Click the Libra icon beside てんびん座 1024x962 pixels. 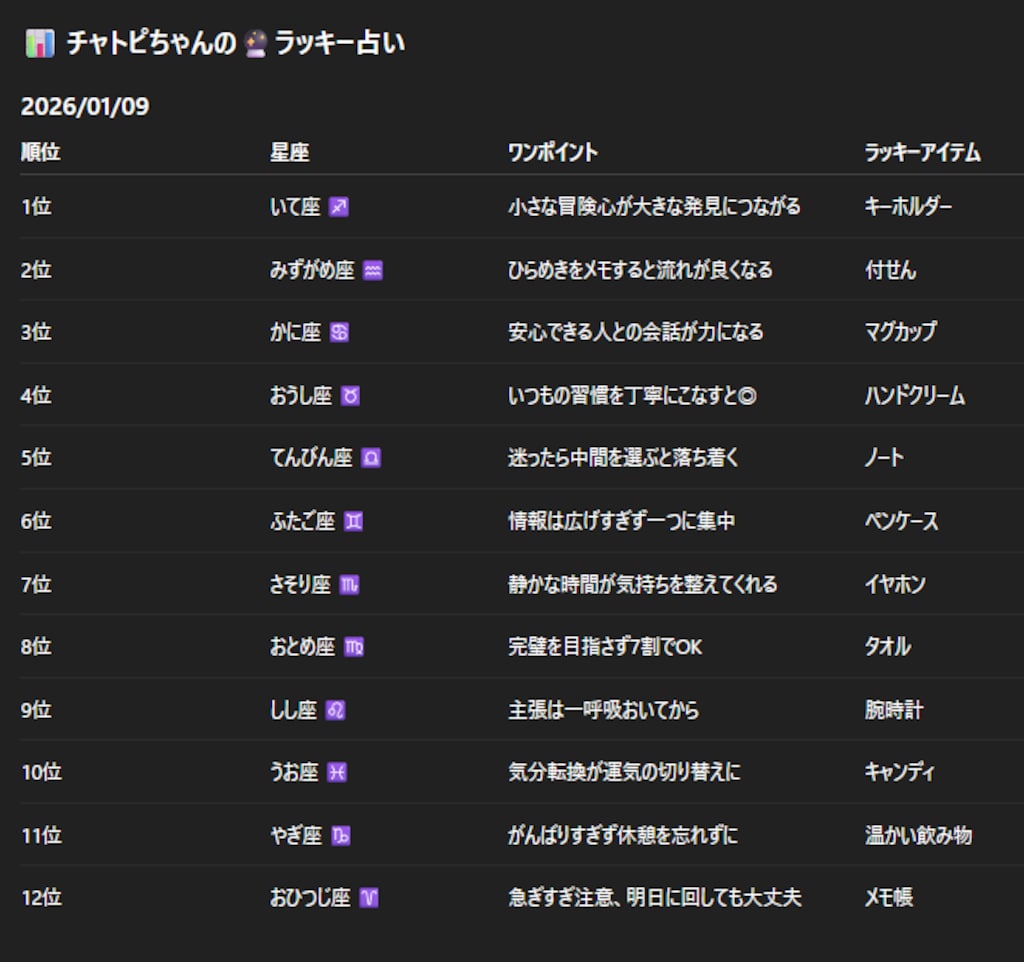click(371, 458)
